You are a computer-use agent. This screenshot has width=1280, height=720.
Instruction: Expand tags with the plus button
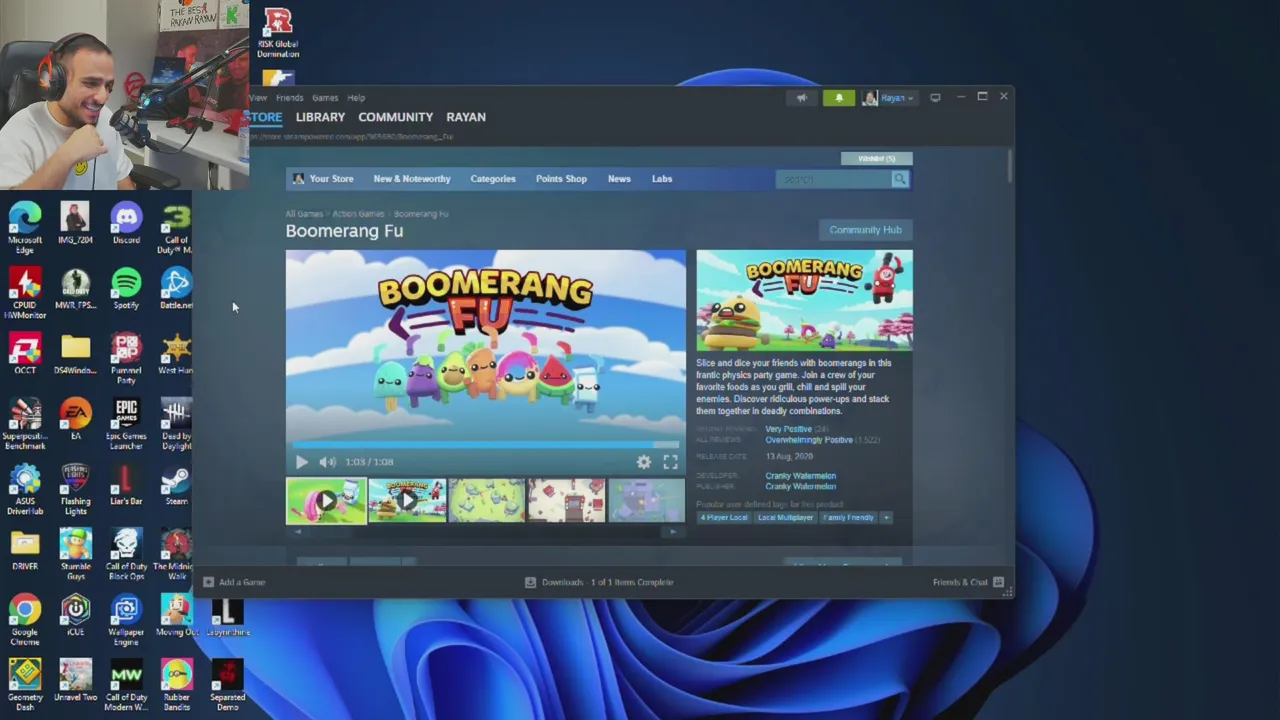pos(886,518)
